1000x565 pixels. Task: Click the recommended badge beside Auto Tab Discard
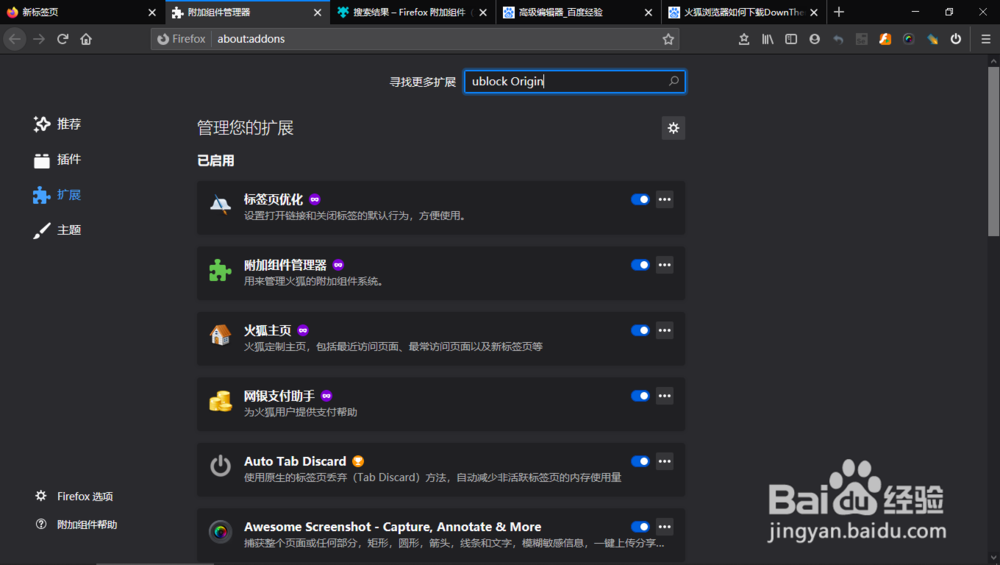click(x=358, y=461)
